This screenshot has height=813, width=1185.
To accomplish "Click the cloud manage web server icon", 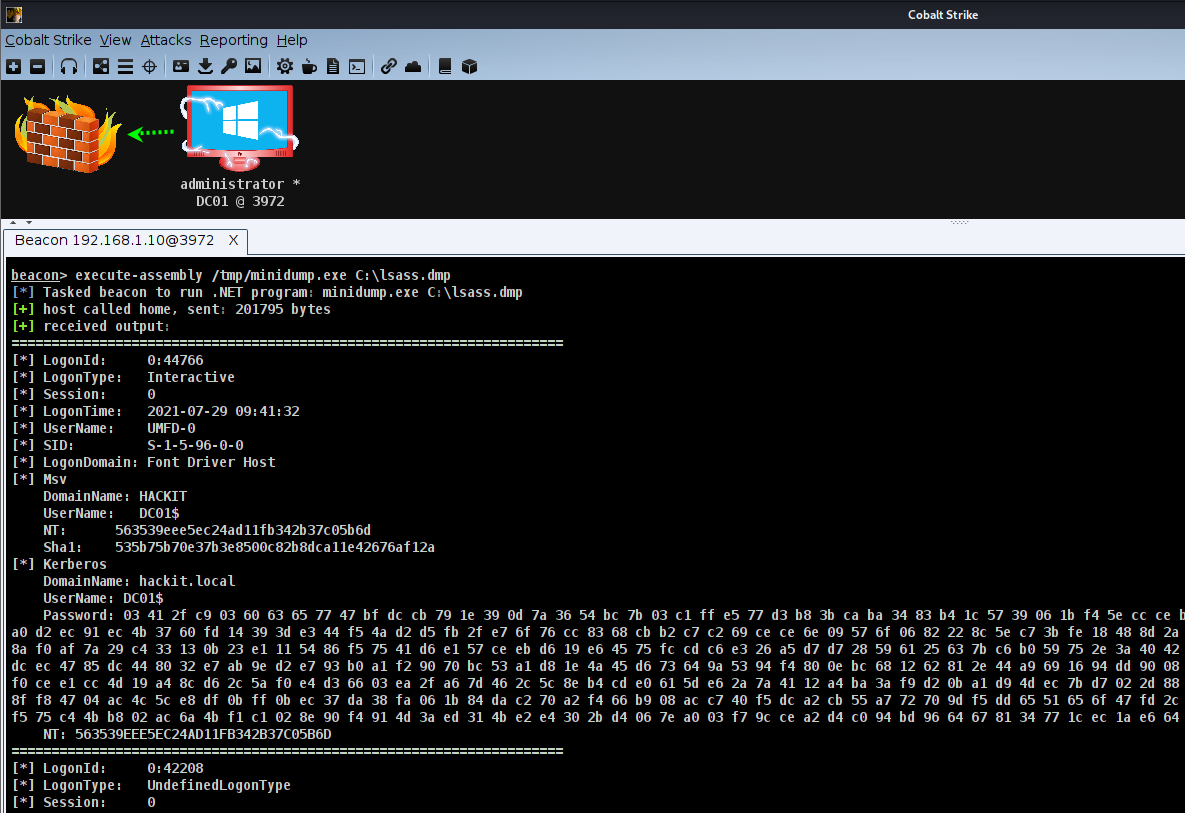I will tap(413, 66).
